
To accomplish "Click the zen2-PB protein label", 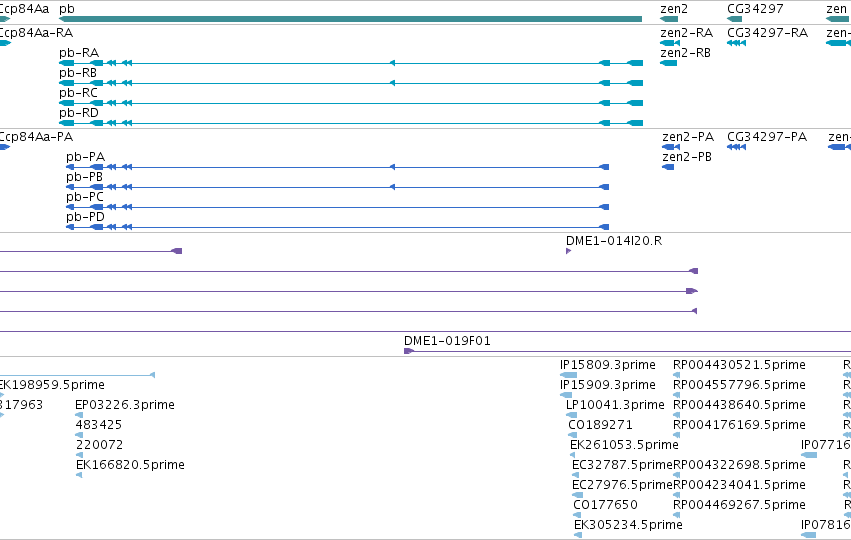I will tap(687, 157).
